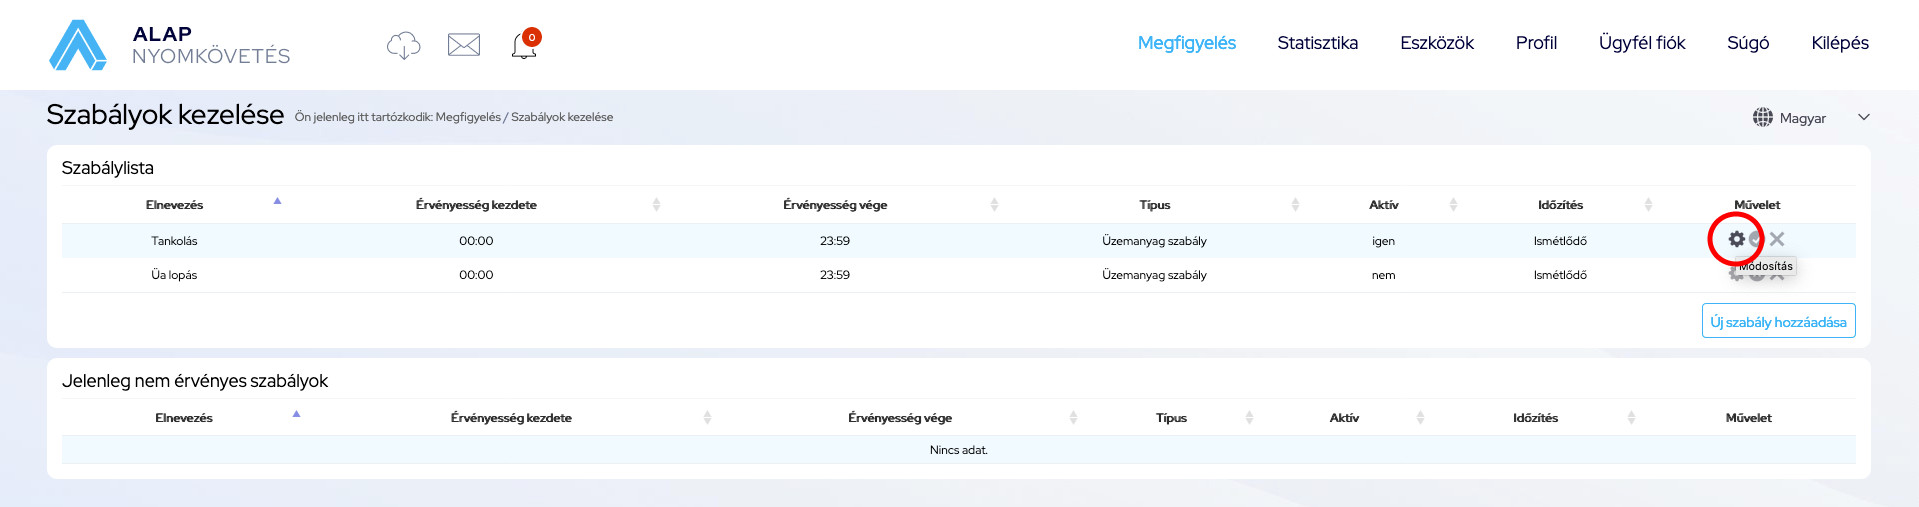Delete the Tankolás rule with X icon
This screenshot has height=507, width=1919.
1777,239
